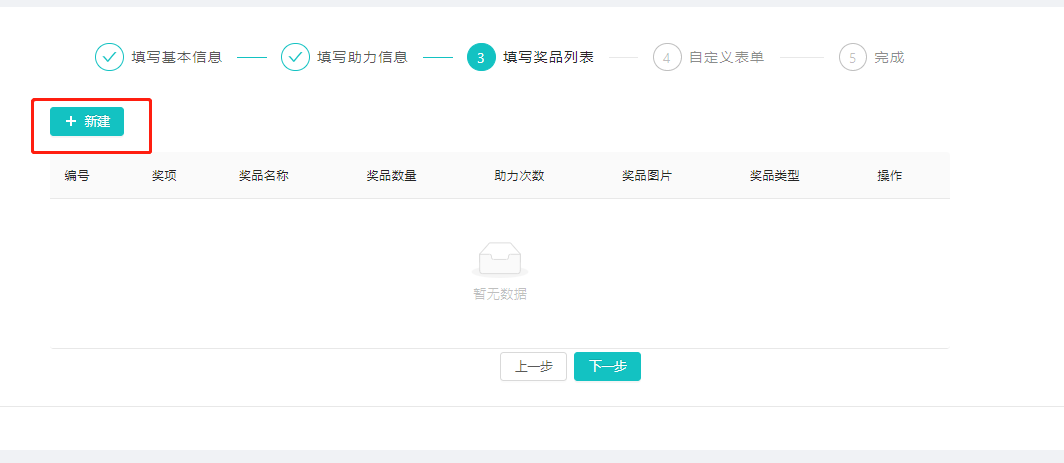This screenshot has height=463, width=1064.
Task: Select the 填写奖品列表 step label
Action: coord(548,57)
